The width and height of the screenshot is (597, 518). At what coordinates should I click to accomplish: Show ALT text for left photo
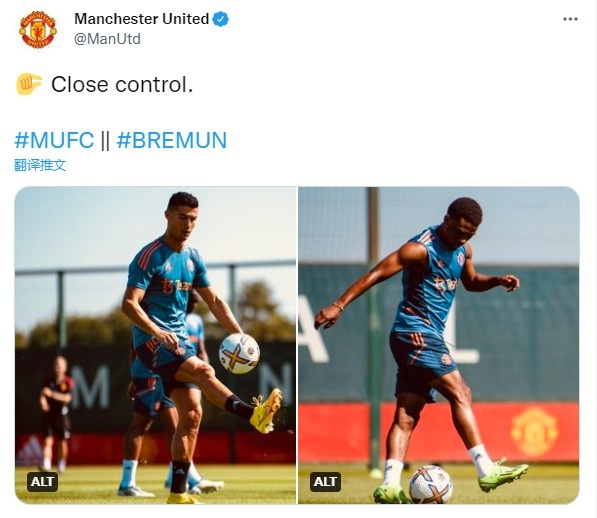(x=42, y=481)
